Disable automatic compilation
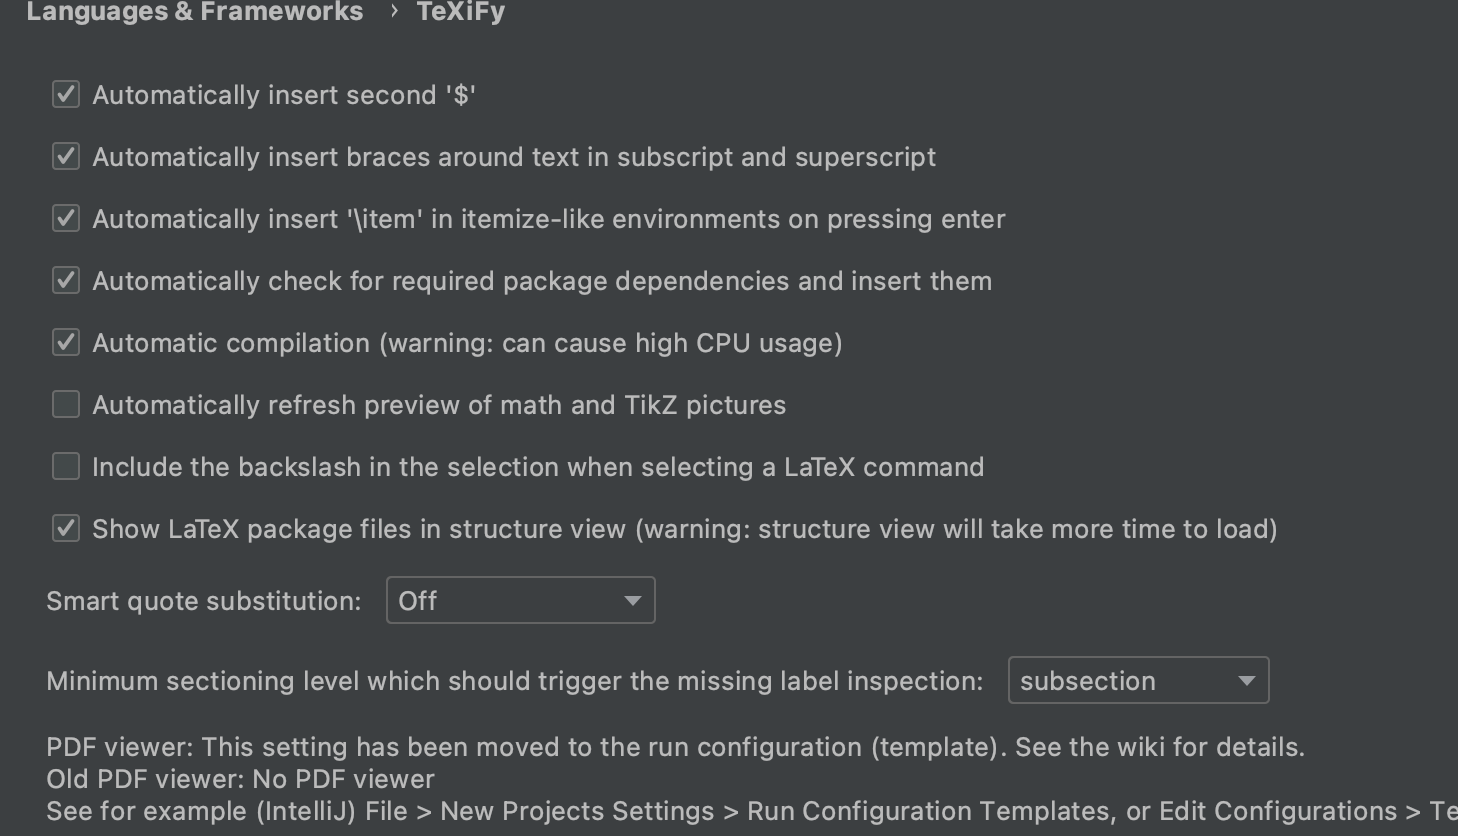This screenshot has width=1458, height=836. (65, 342)
